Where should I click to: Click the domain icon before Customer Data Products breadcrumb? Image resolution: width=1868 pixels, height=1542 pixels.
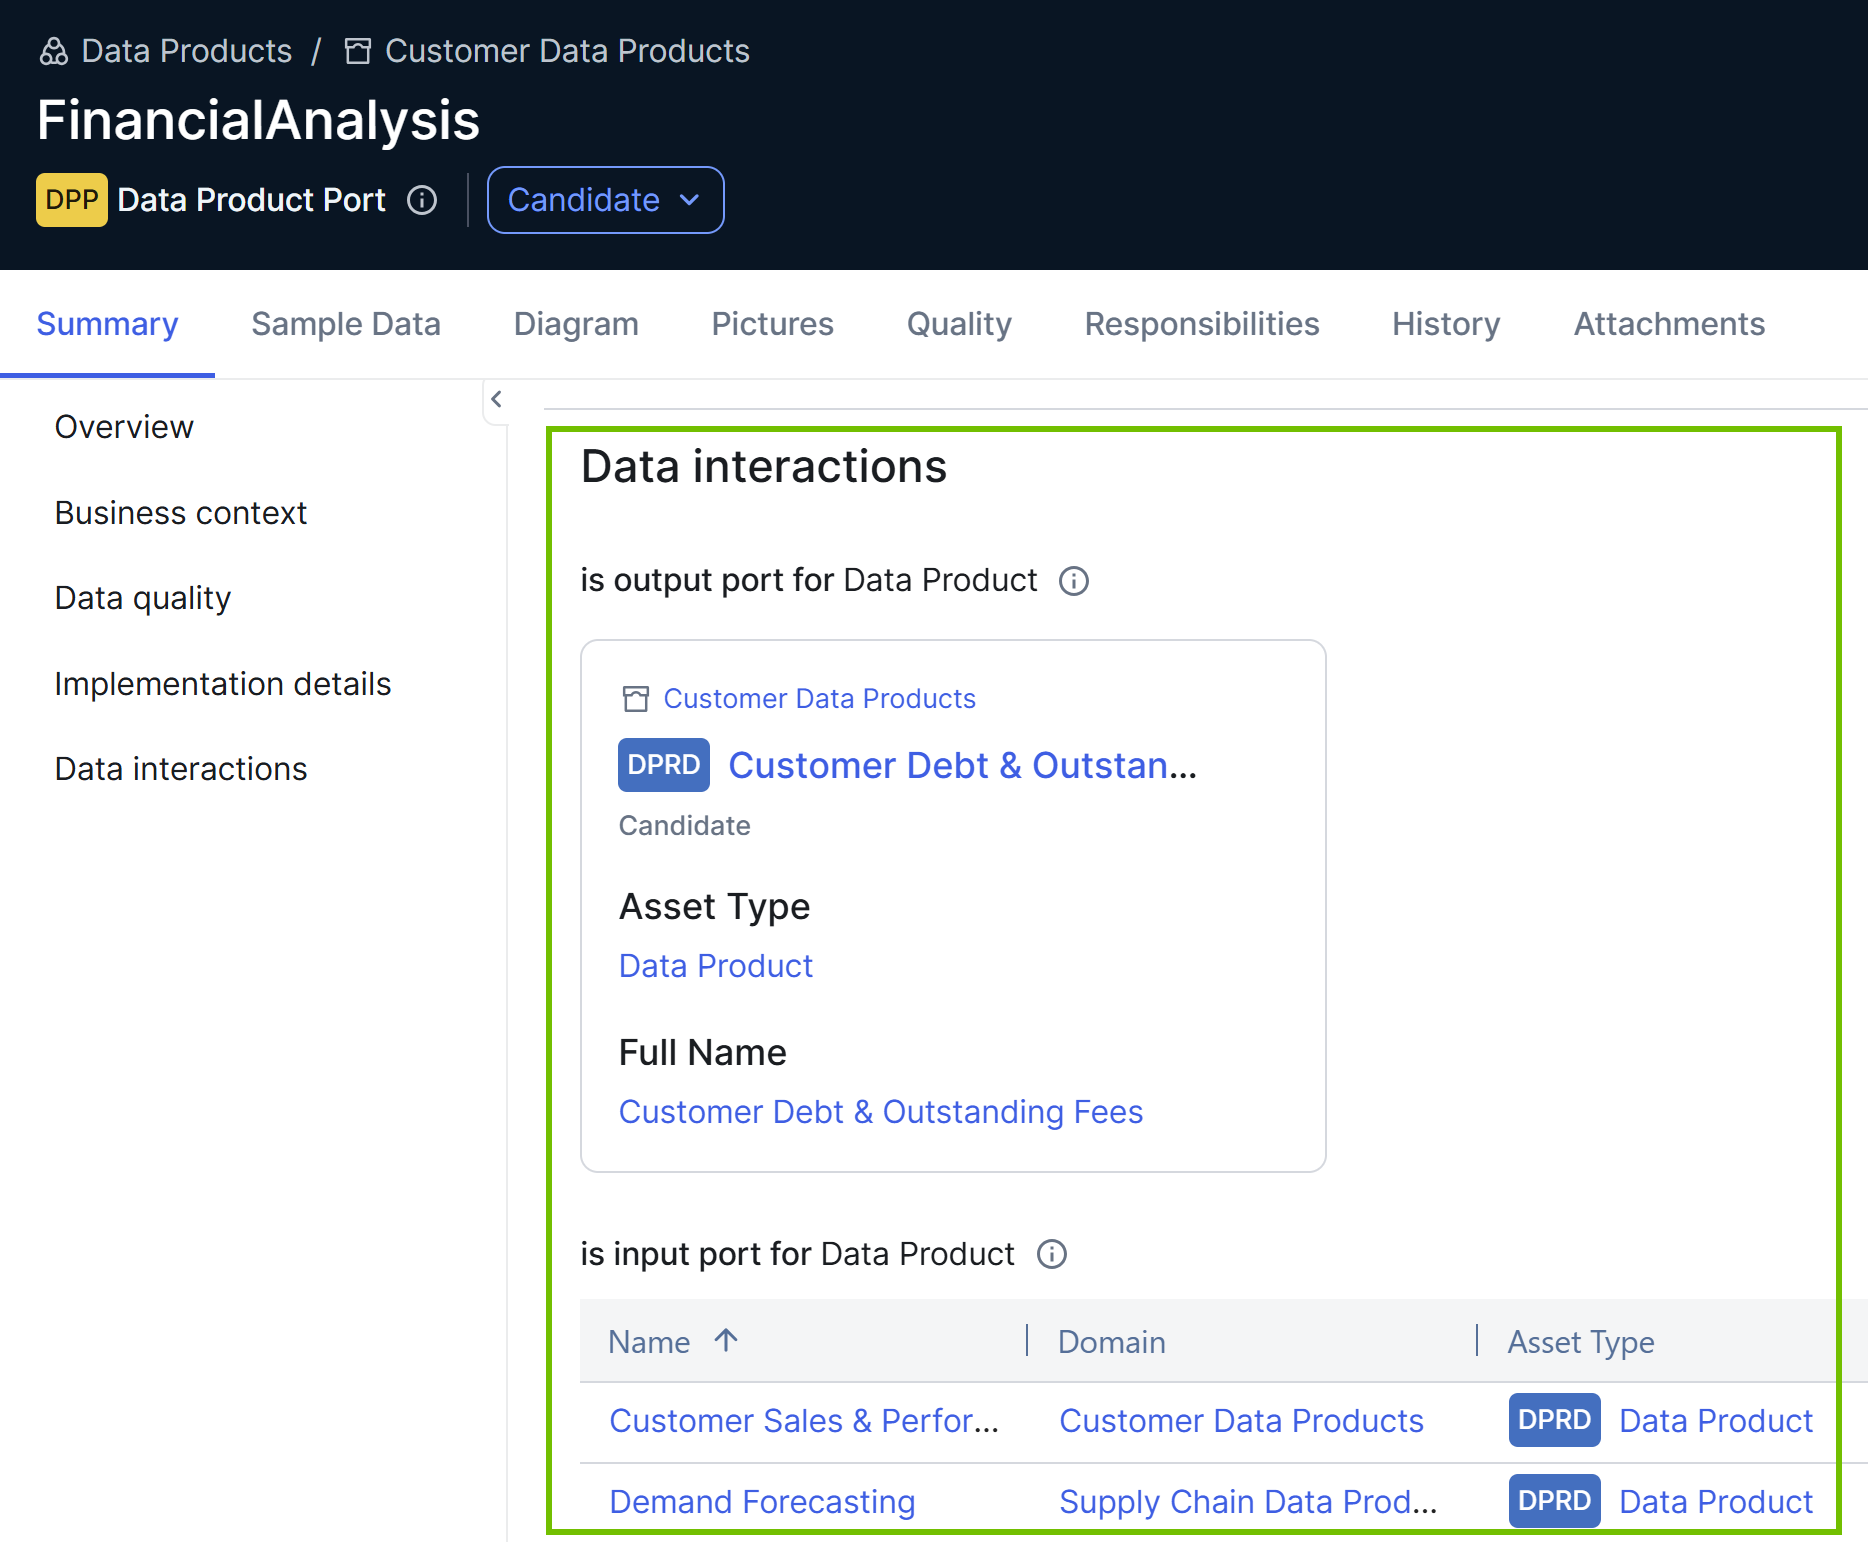click(x=358, y=51)
